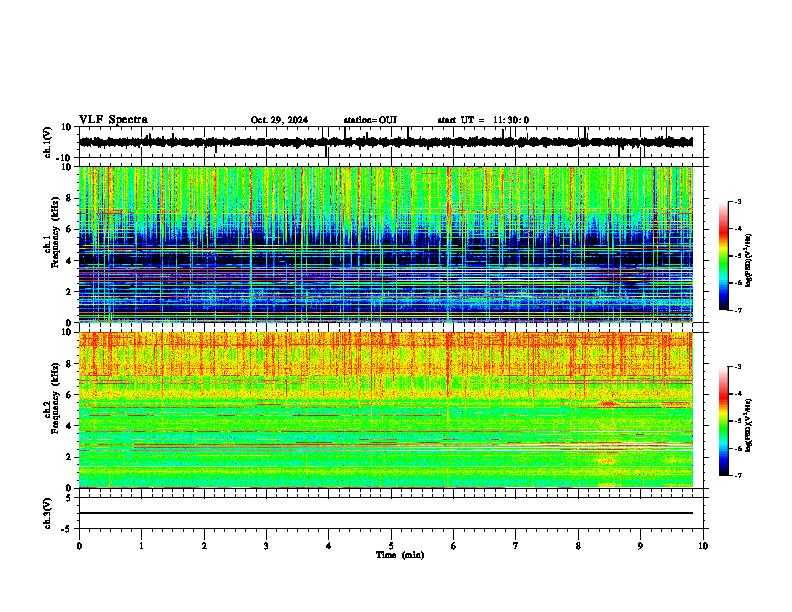Image resolution: width=792 pixels, height=612 pixels.
Task: Click the flat ch.3 voltage trace line
Action: [x=386, y=513]
